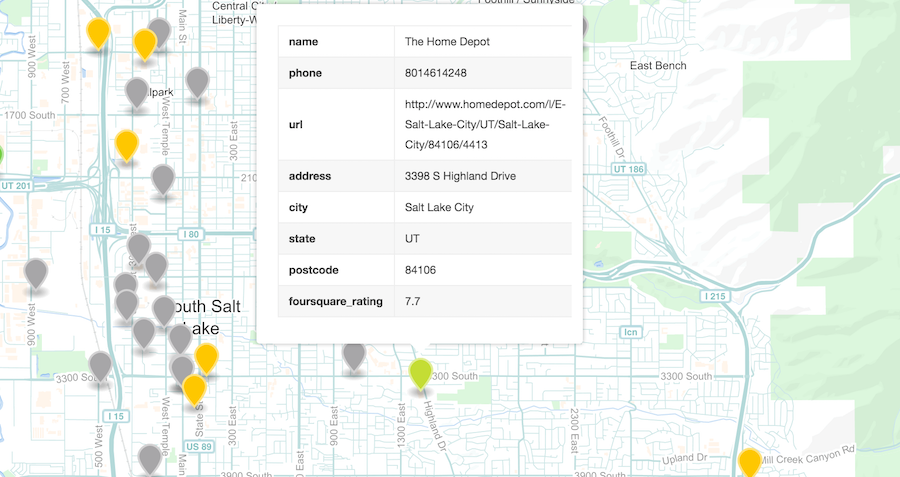Open the gray marker partly hidden behind the popup's right edge
900x477 pixels.
coord(585,26)
